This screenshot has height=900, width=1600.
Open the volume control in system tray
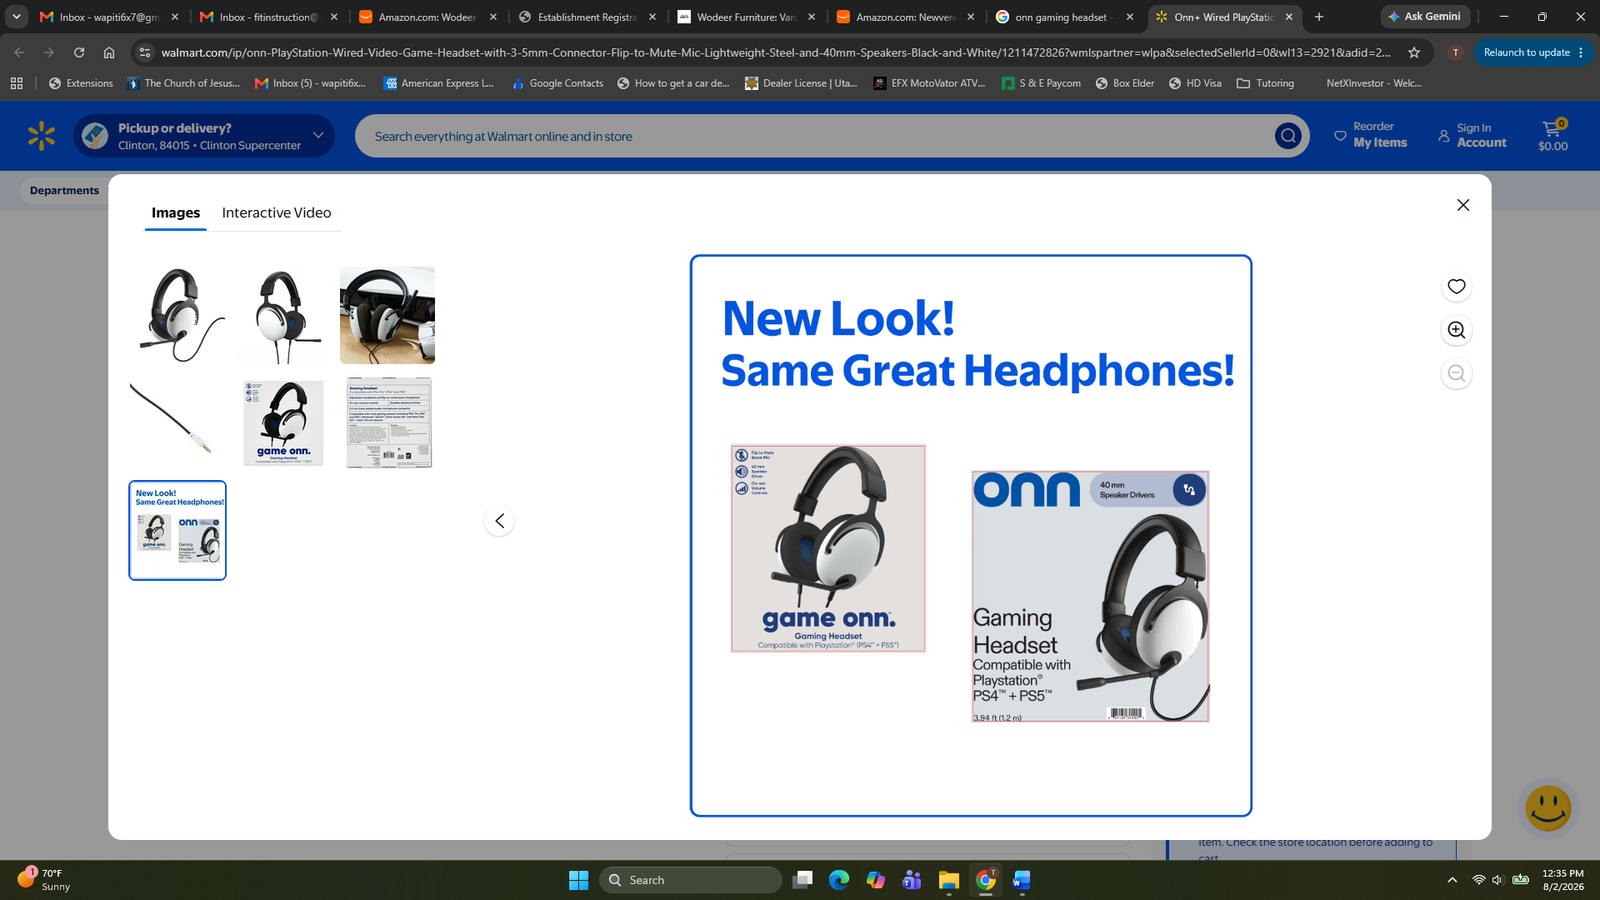1498,880
